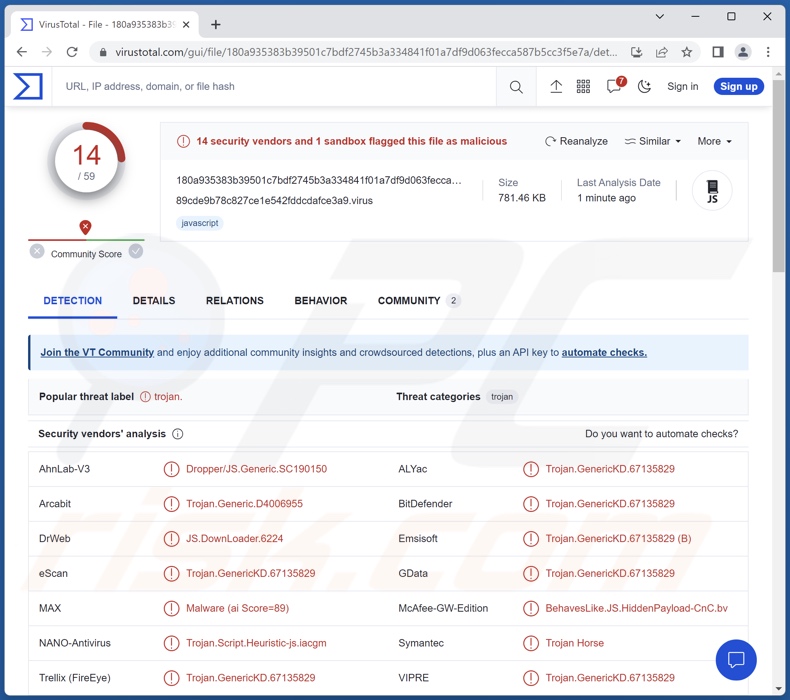
Task: Downvote with the community score X icon
Action: pyautogui.click(x=37, y=251)
